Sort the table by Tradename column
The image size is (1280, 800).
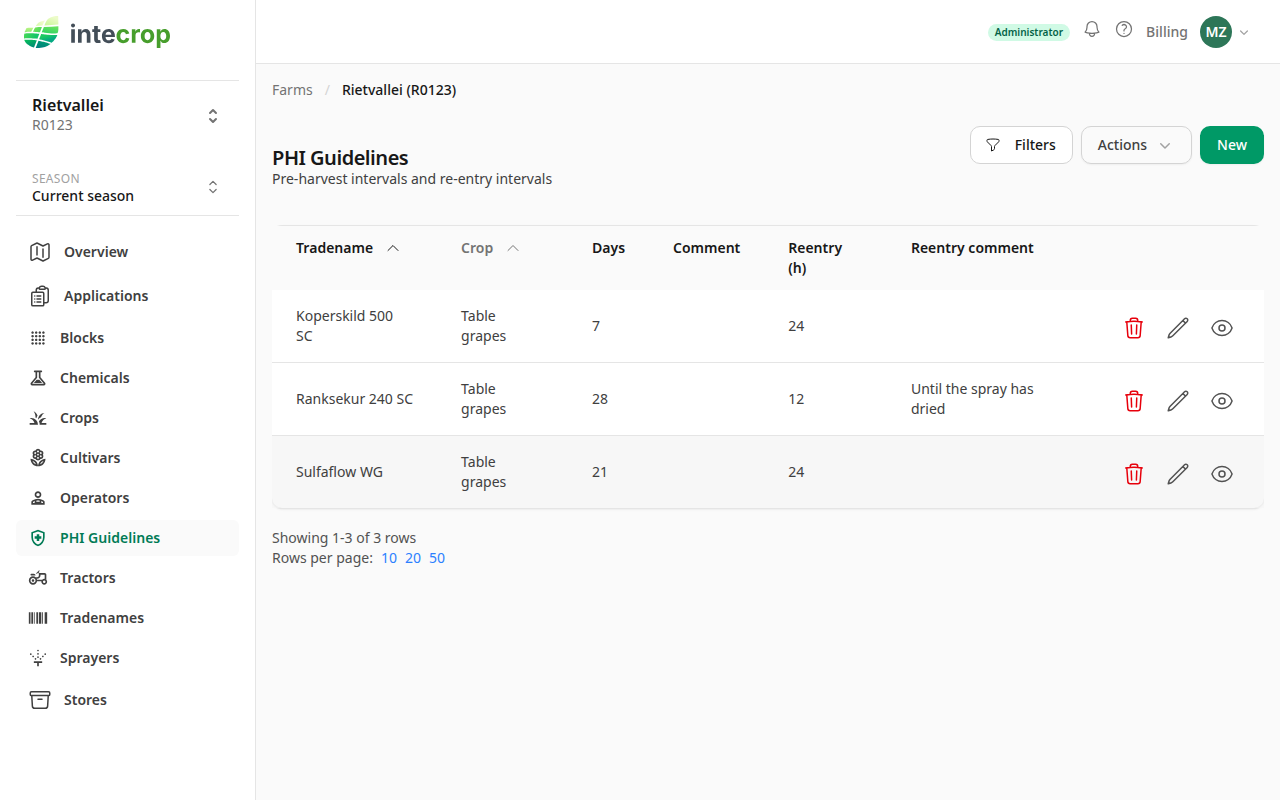(x=347, y=248)
